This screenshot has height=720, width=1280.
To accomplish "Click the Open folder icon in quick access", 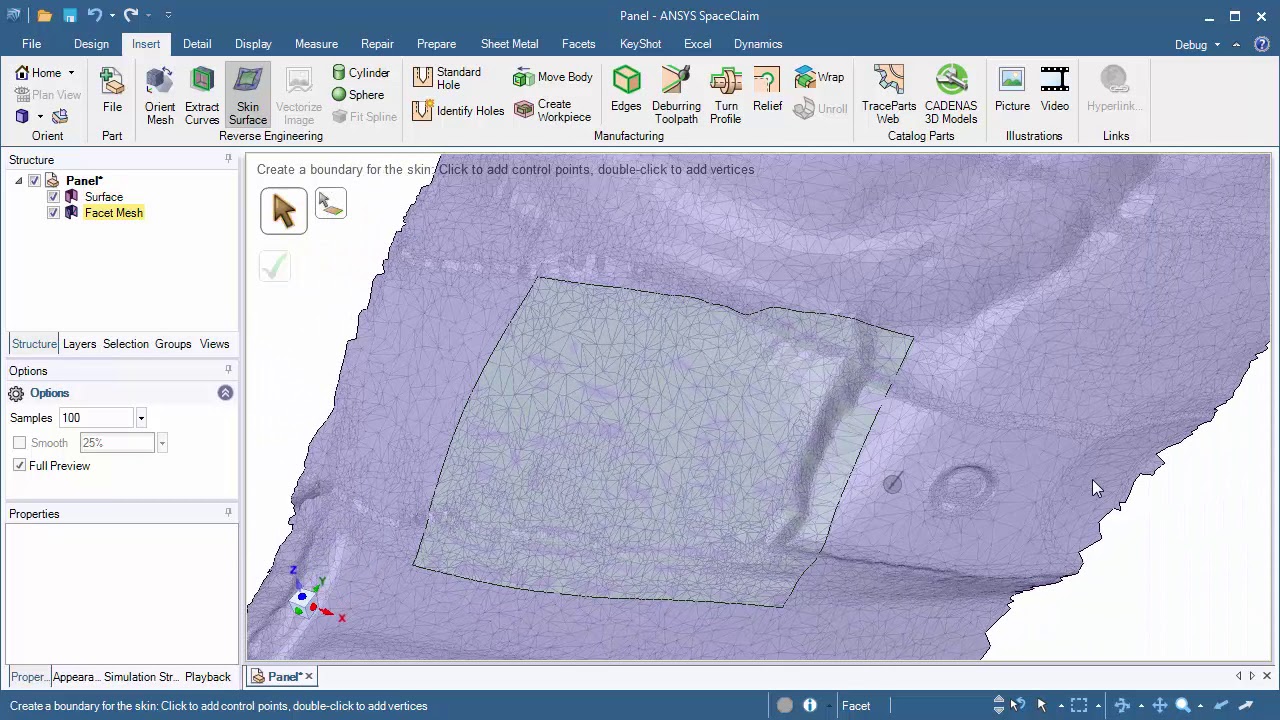I will pyautogui.click(x=45, y=15).
